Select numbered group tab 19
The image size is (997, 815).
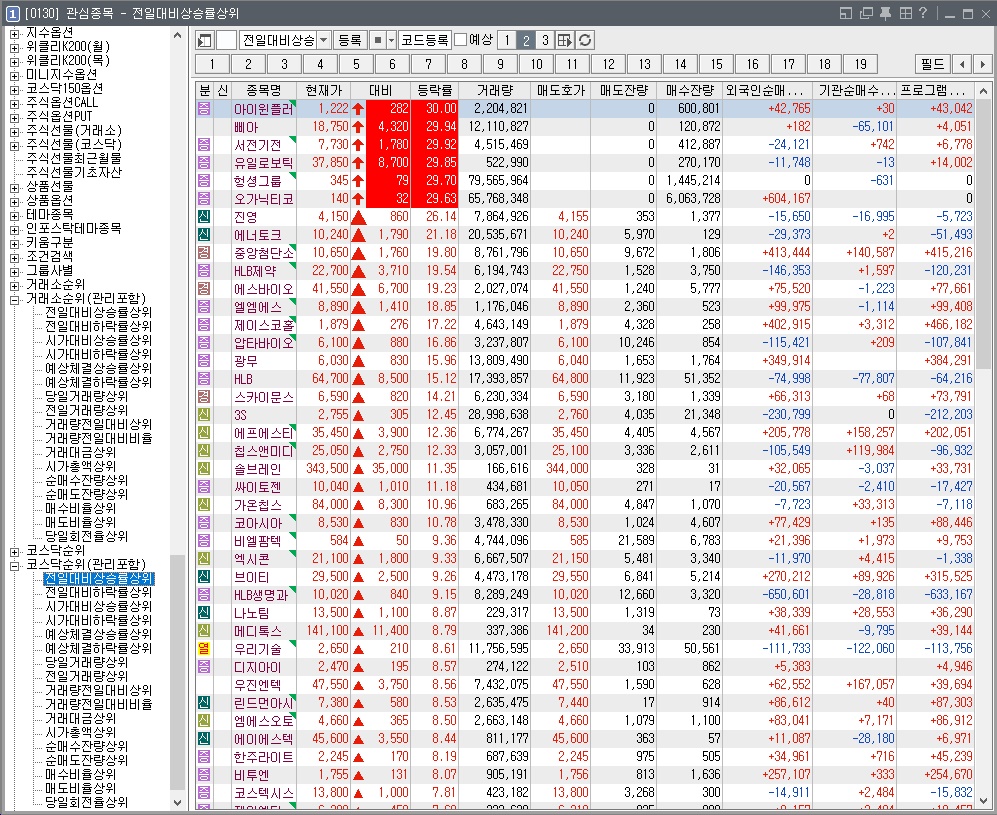coord(860,64)
